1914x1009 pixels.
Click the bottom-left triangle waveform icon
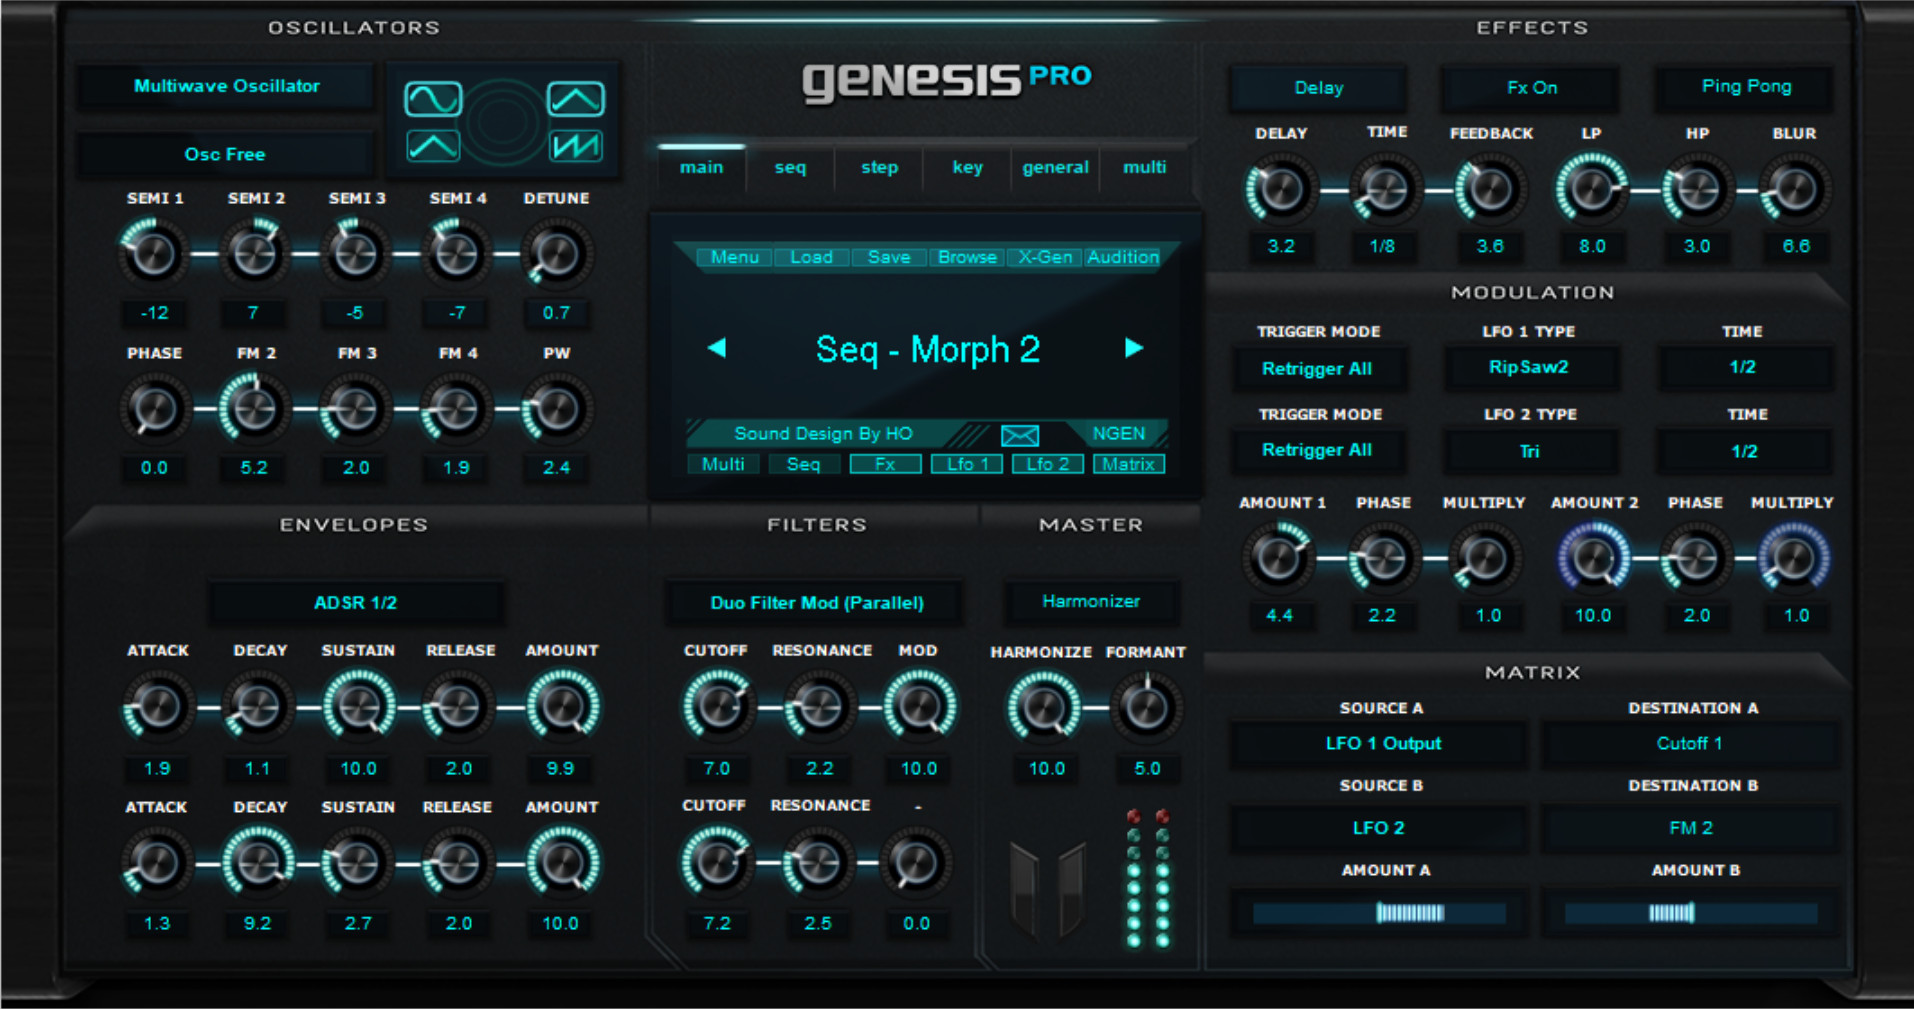432,146
